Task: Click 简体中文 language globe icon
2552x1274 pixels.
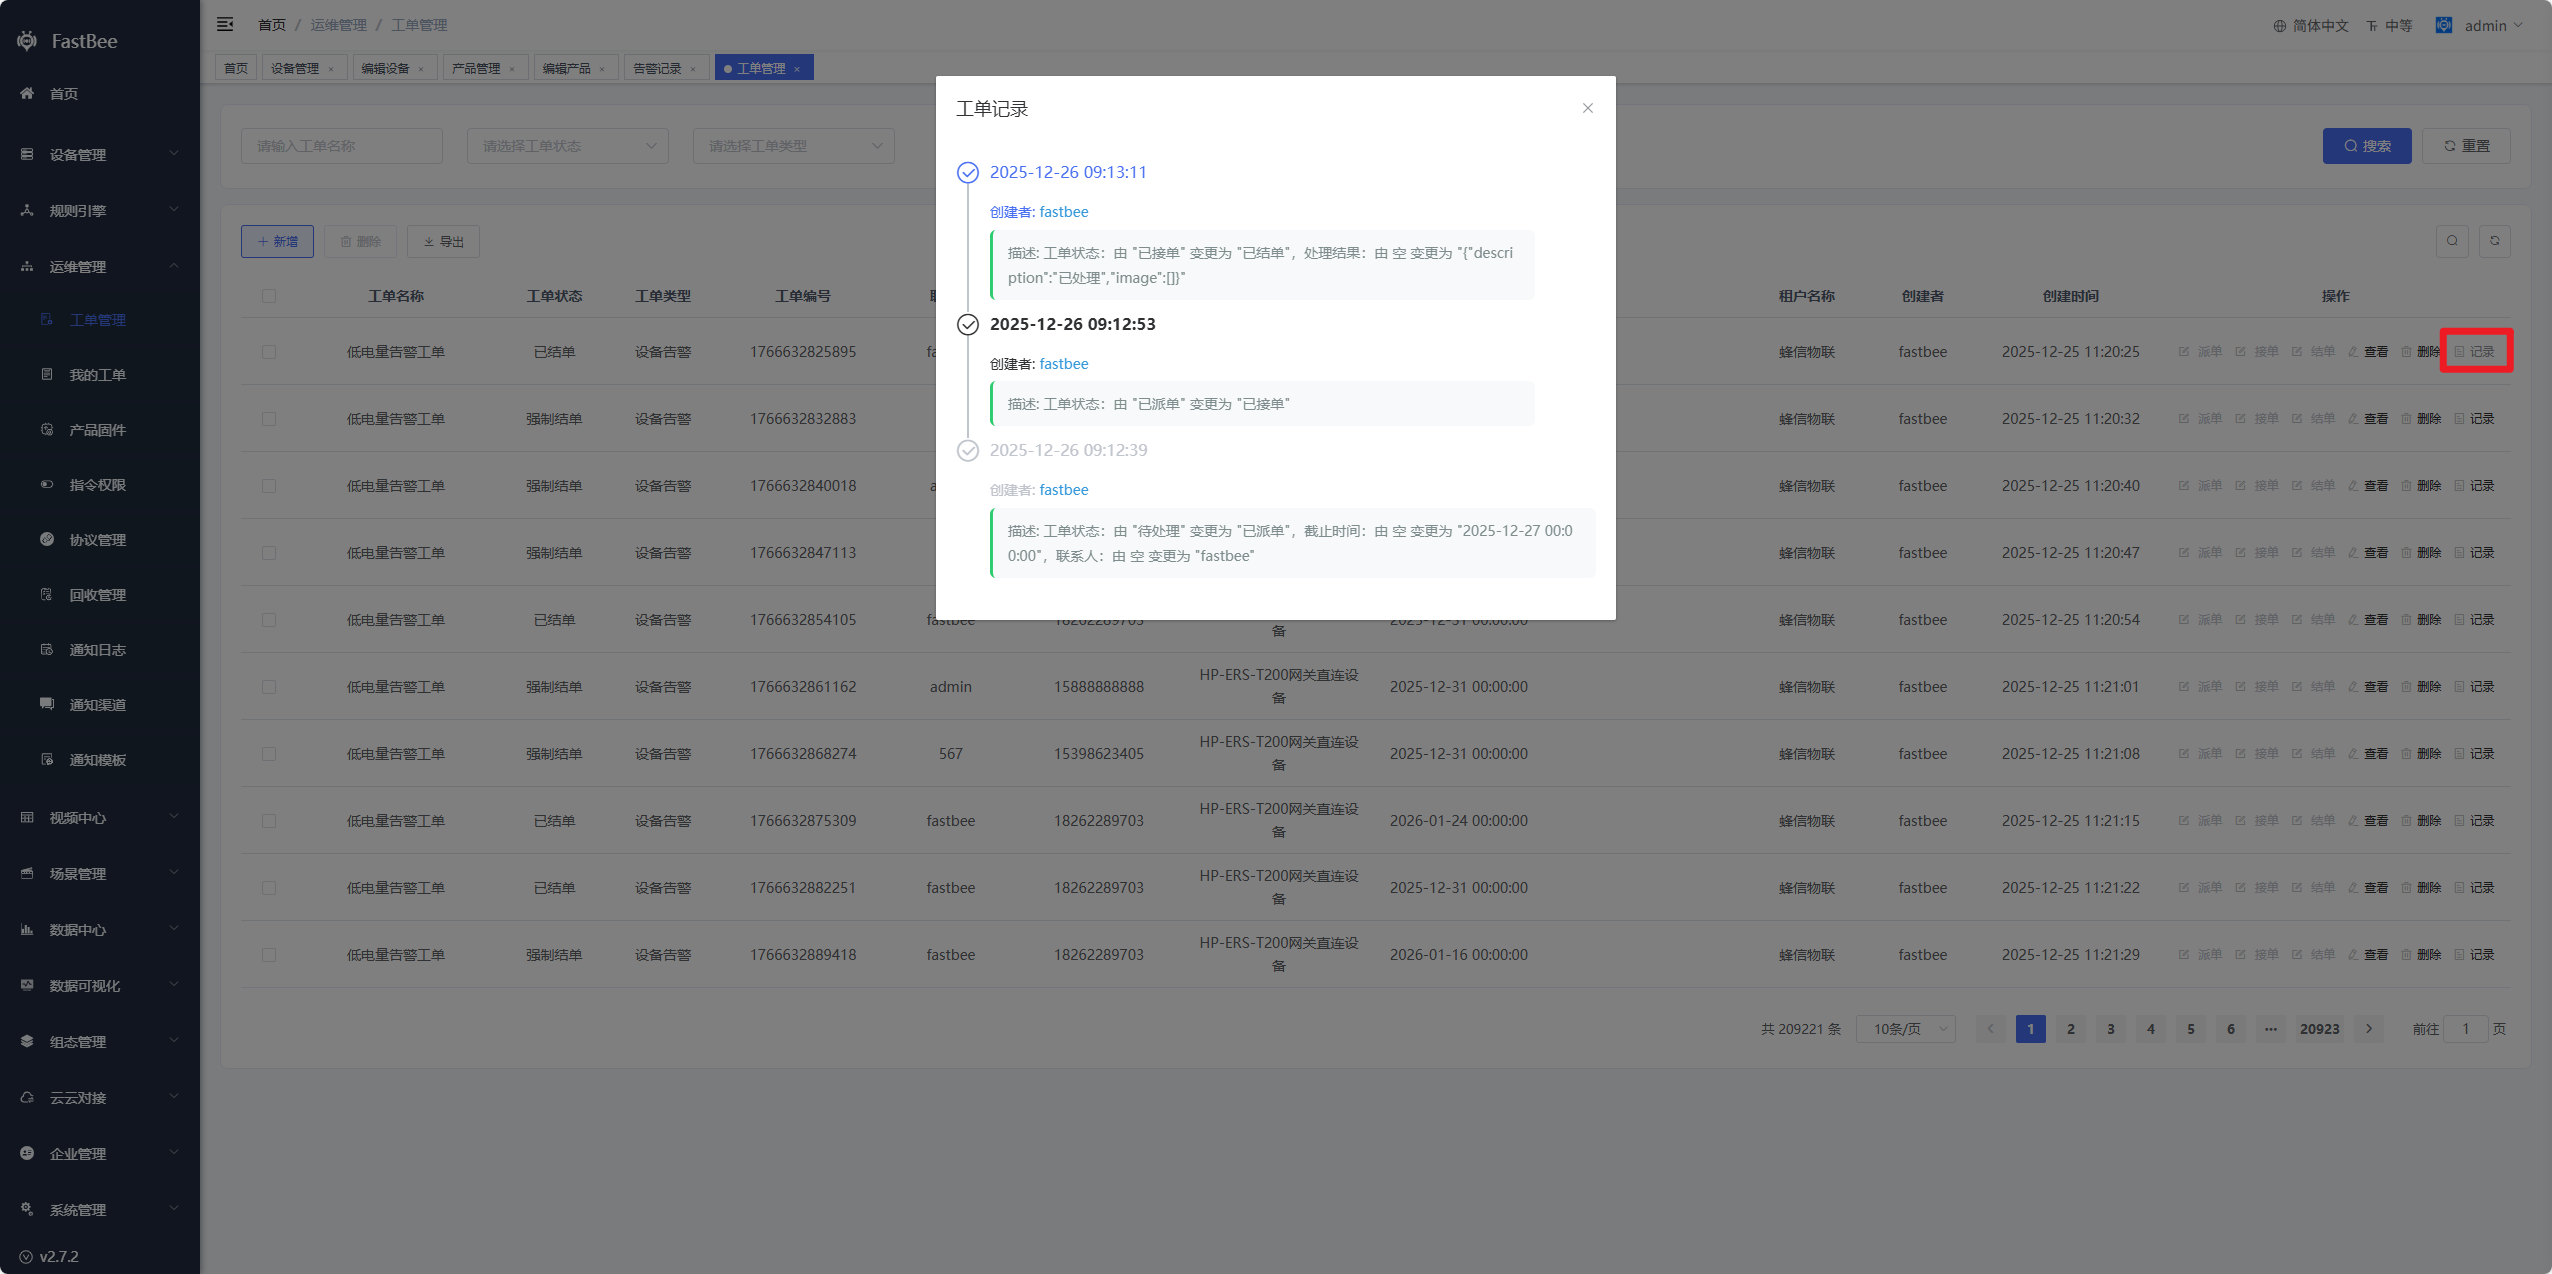Action: click(2279, 26)
